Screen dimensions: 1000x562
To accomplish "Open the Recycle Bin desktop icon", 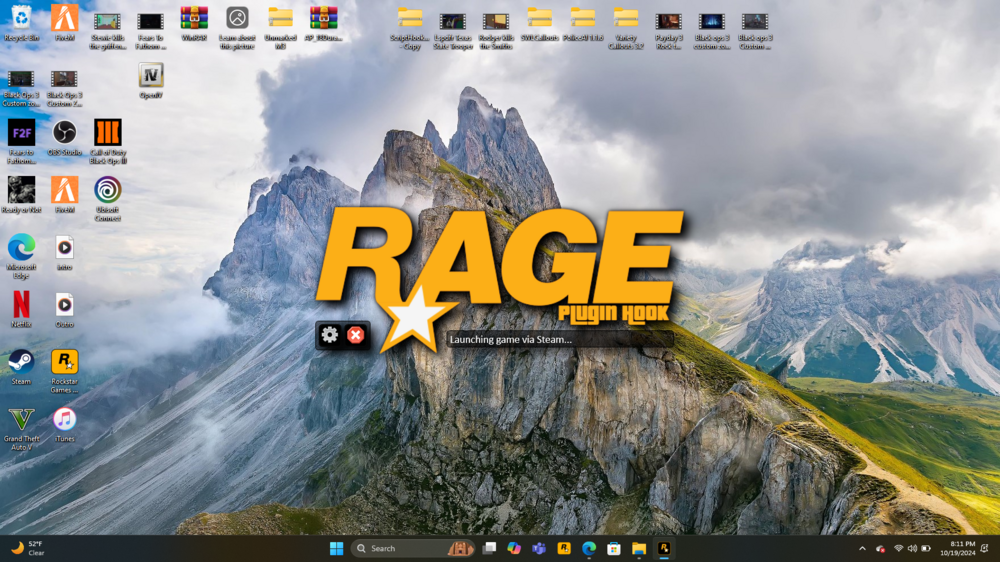I will [x=21, y=24].
